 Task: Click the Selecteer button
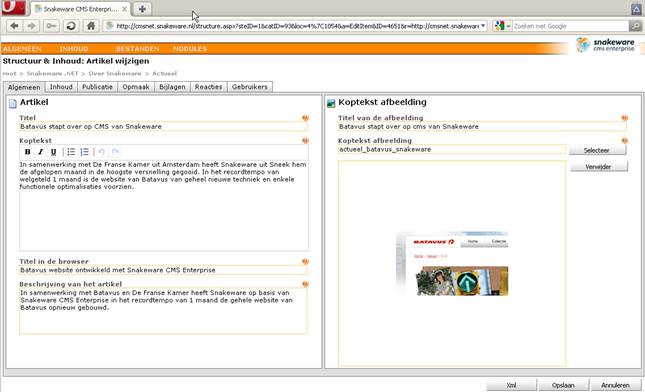point(597,150)
